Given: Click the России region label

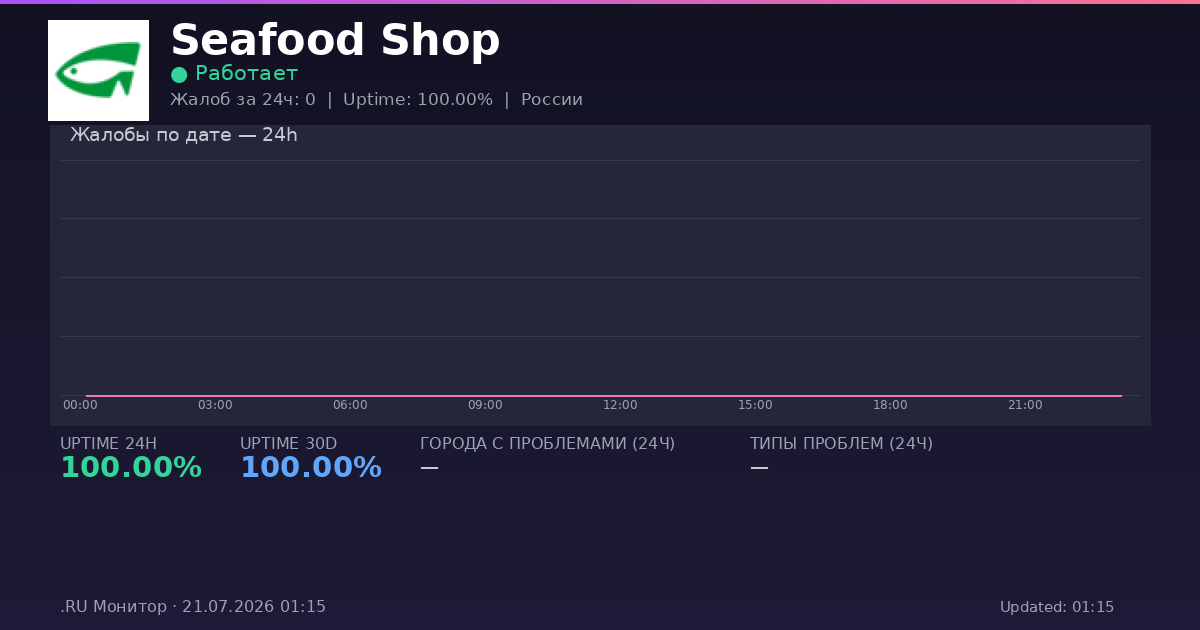Looking at the screenshot, I should 552,100.
